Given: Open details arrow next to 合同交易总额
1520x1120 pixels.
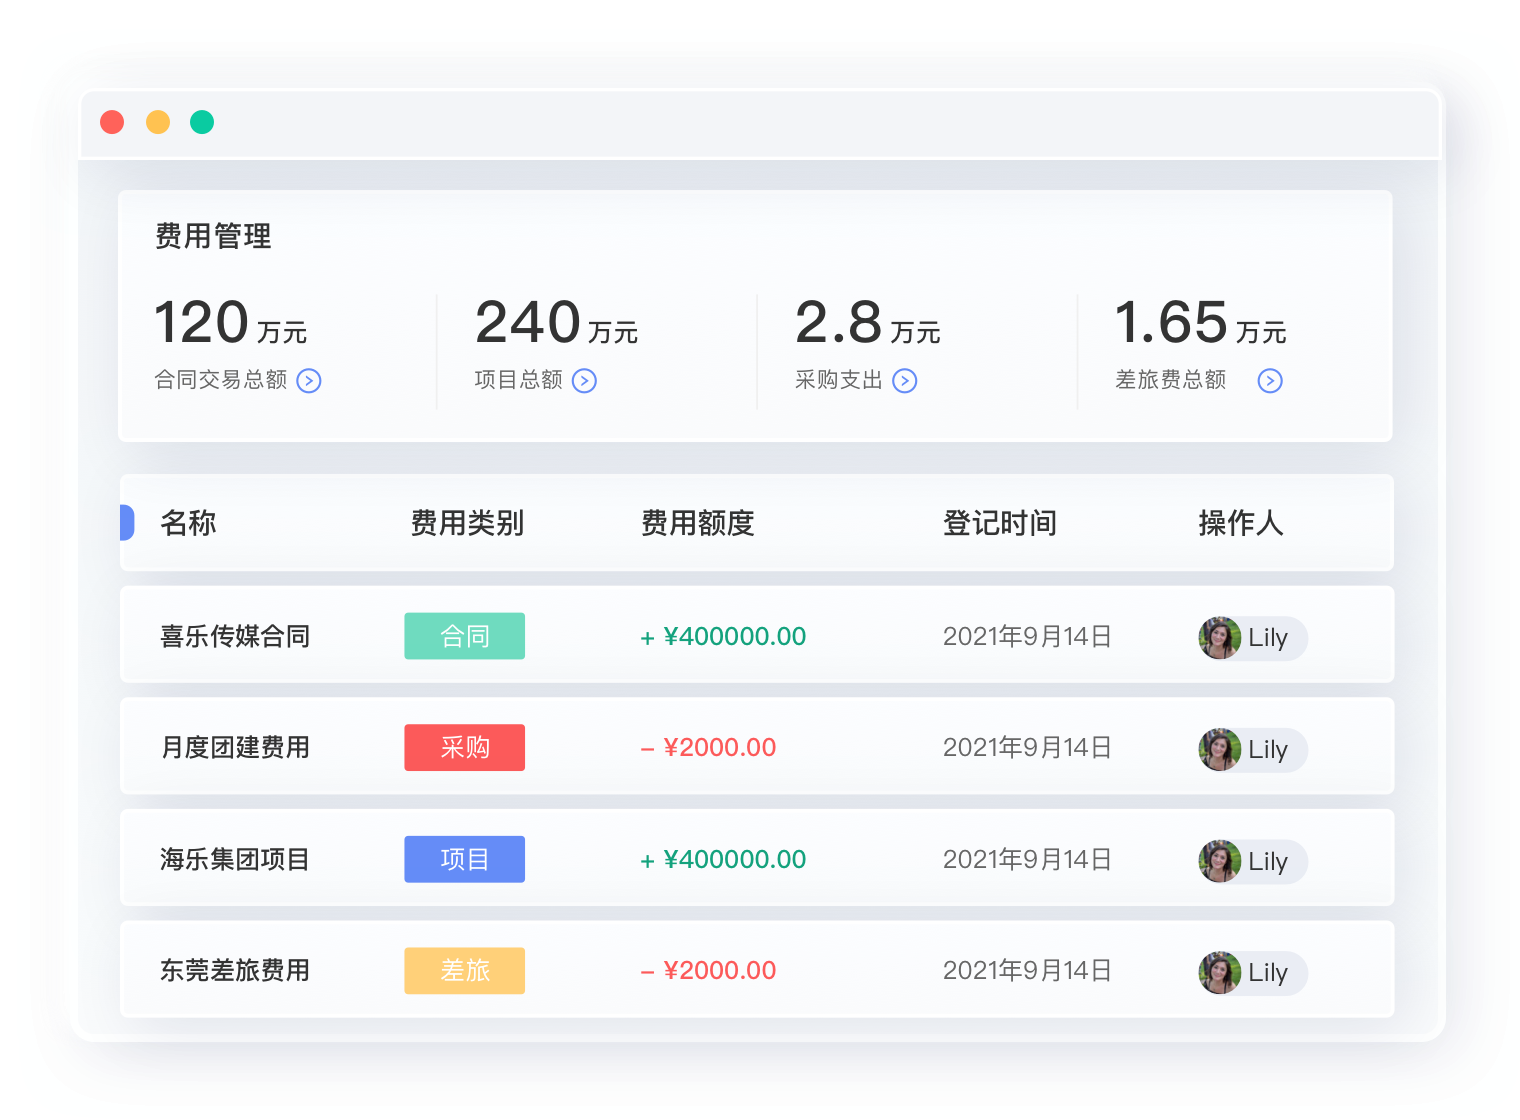Looking at the screenshot, I should [x=310, y=381].
